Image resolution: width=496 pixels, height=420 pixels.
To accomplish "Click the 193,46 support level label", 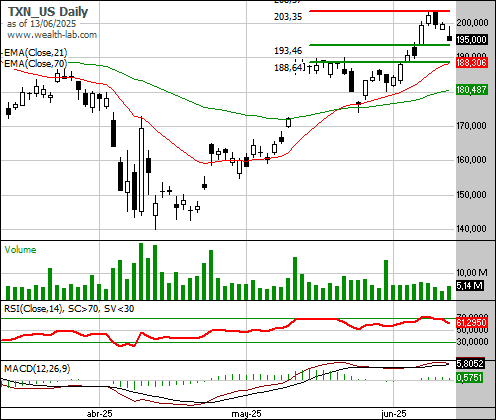I will 288,51.
